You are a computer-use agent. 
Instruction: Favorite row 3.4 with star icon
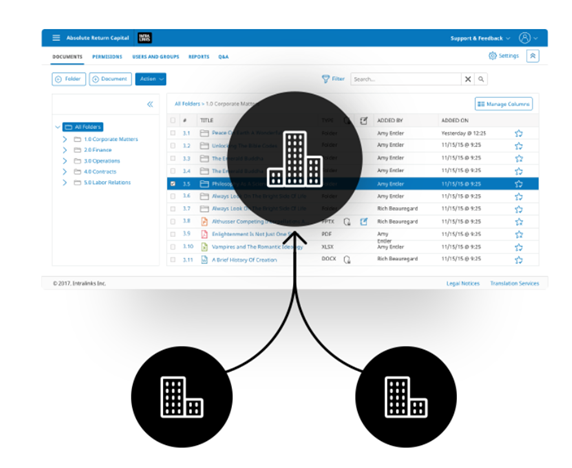518,171
